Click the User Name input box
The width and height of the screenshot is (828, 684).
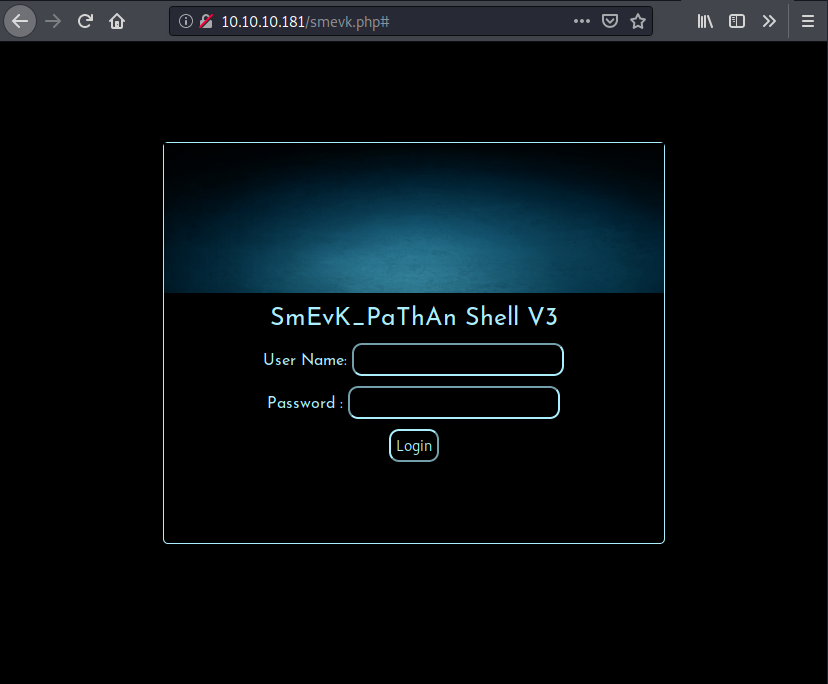pyautogui.click(x=457, y=359)
